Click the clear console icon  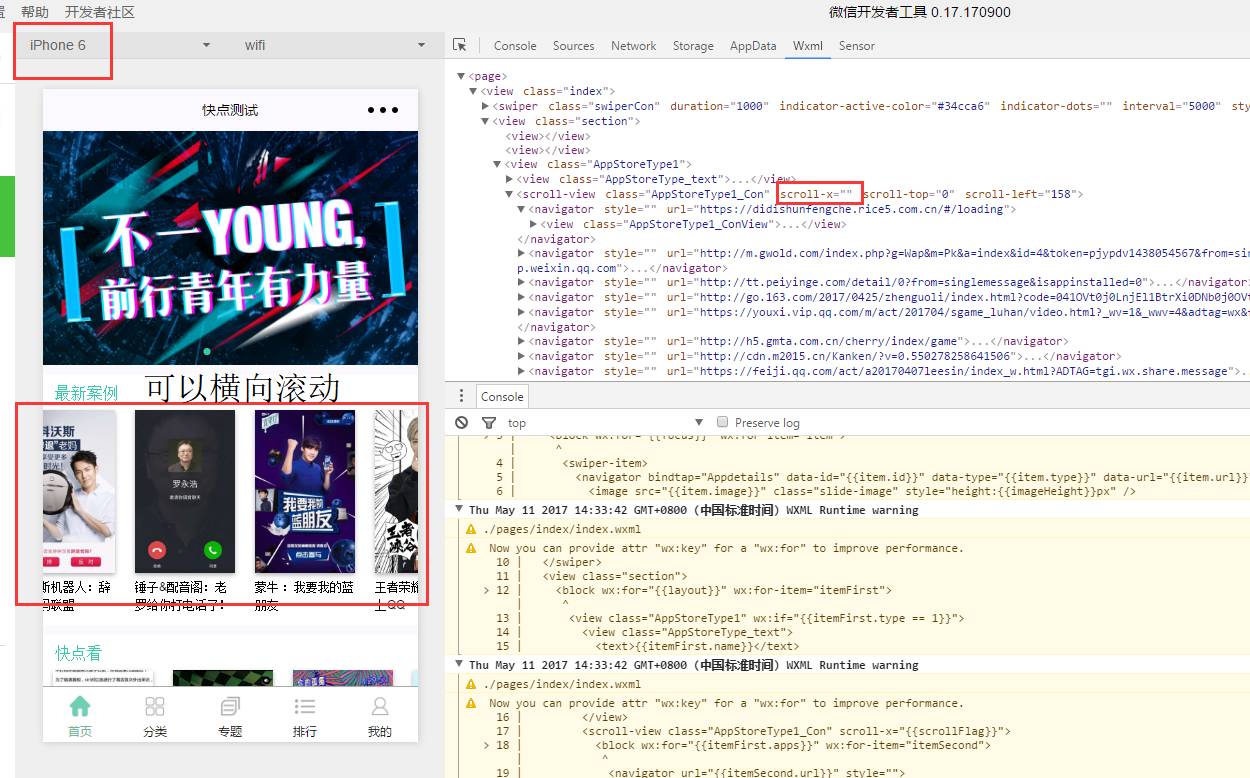click(461, 422)
